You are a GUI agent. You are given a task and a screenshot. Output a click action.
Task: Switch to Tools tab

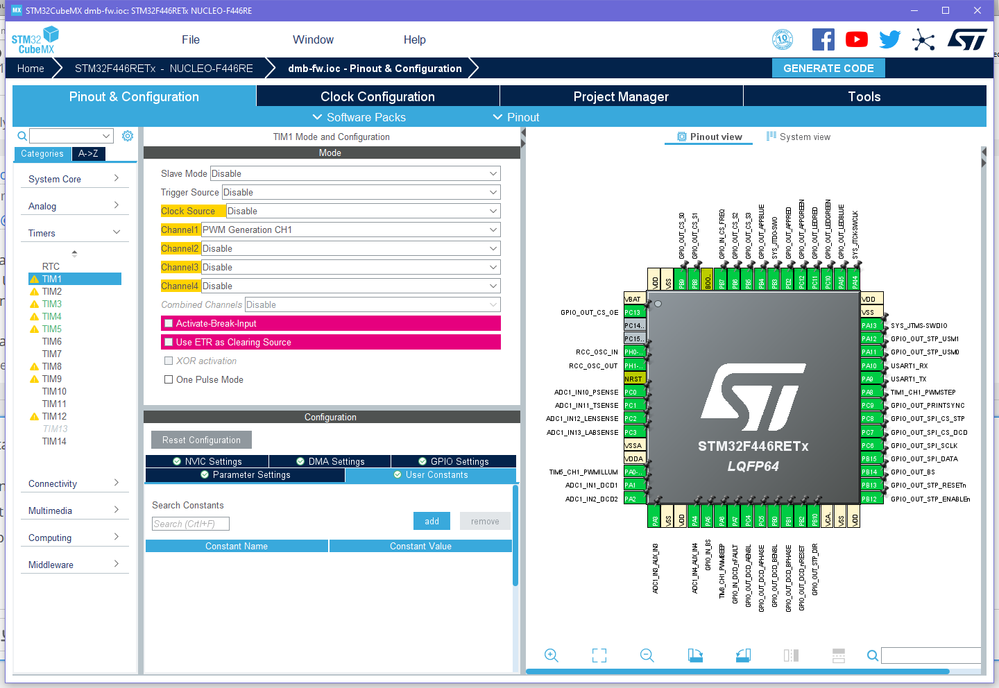(865, 97)
